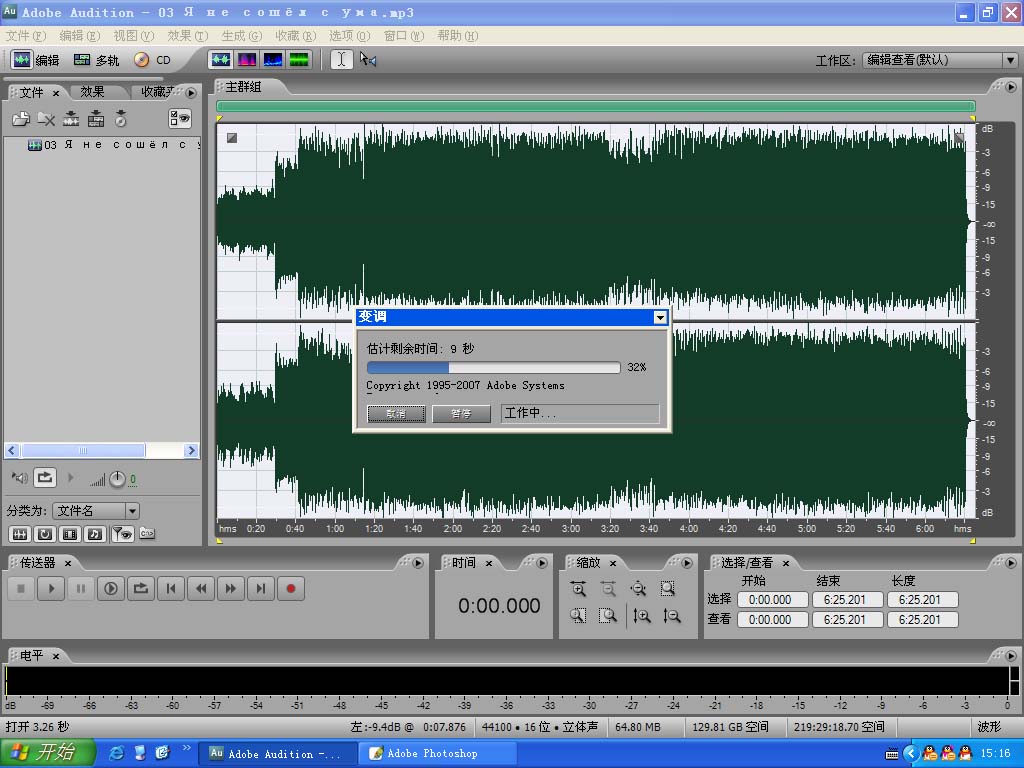Viewport: 1024px width, 768px height.
Task: Switch to the 编辑 (Edit) view
Action: 36,60
